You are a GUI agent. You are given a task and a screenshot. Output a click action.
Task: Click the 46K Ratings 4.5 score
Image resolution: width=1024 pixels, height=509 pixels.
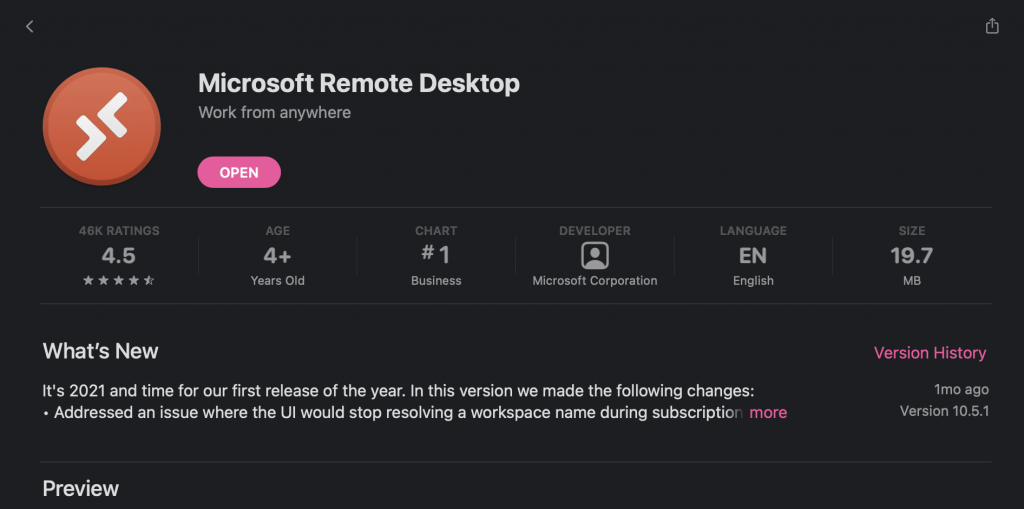click(118, 256)
